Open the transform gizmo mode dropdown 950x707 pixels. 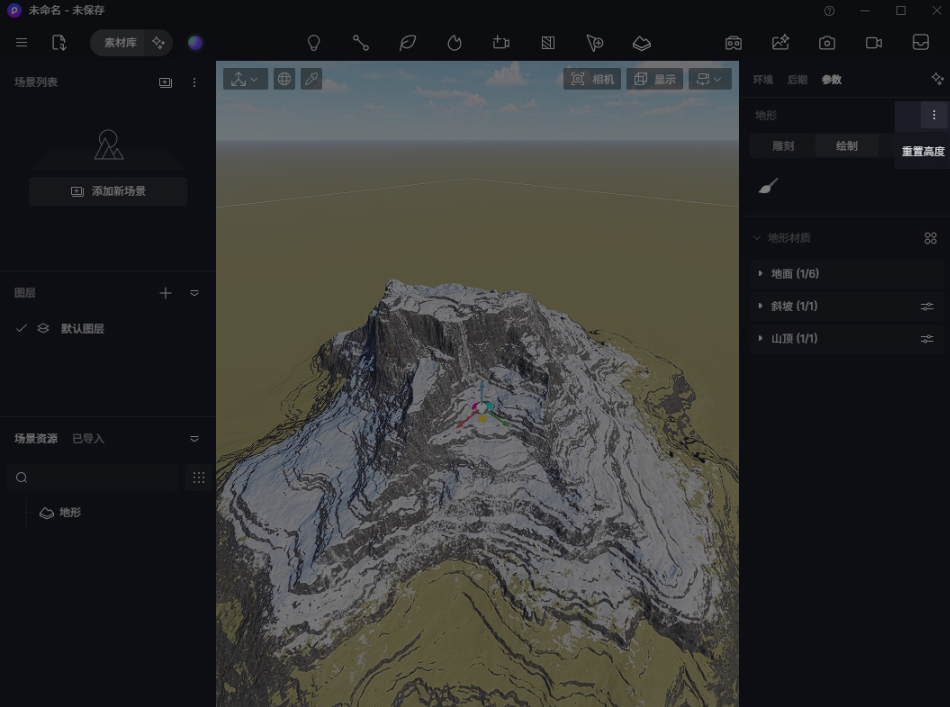point(245,79)
